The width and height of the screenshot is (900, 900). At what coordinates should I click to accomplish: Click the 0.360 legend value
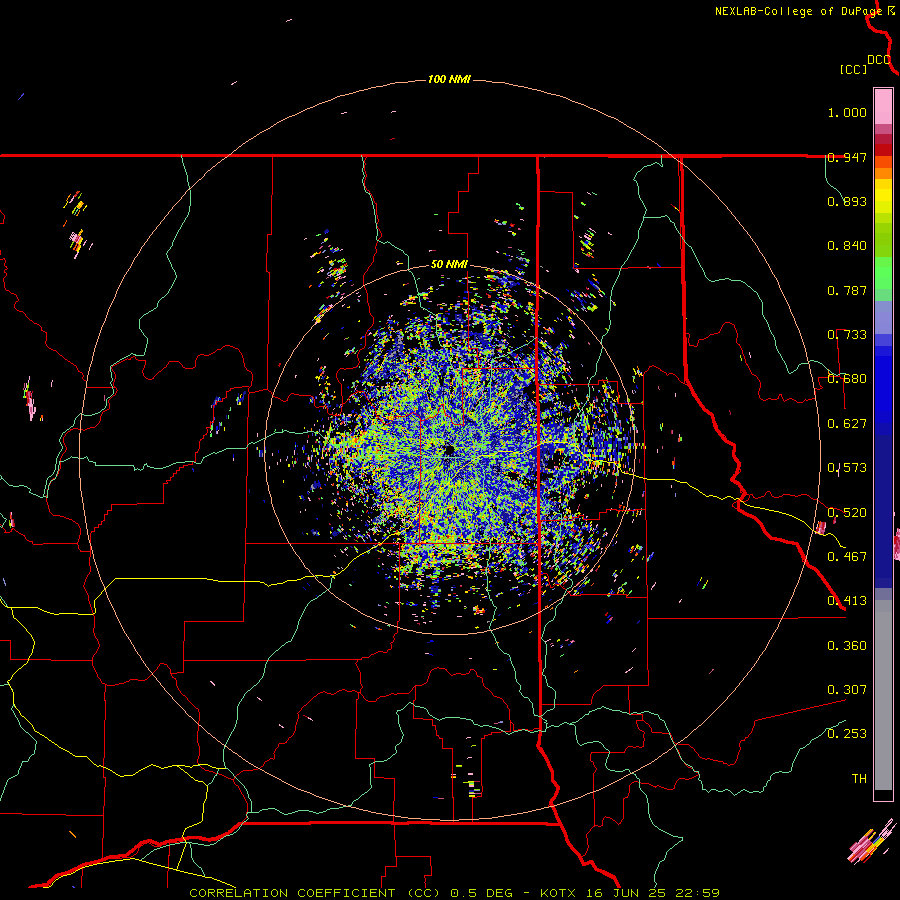coord(847,646)
